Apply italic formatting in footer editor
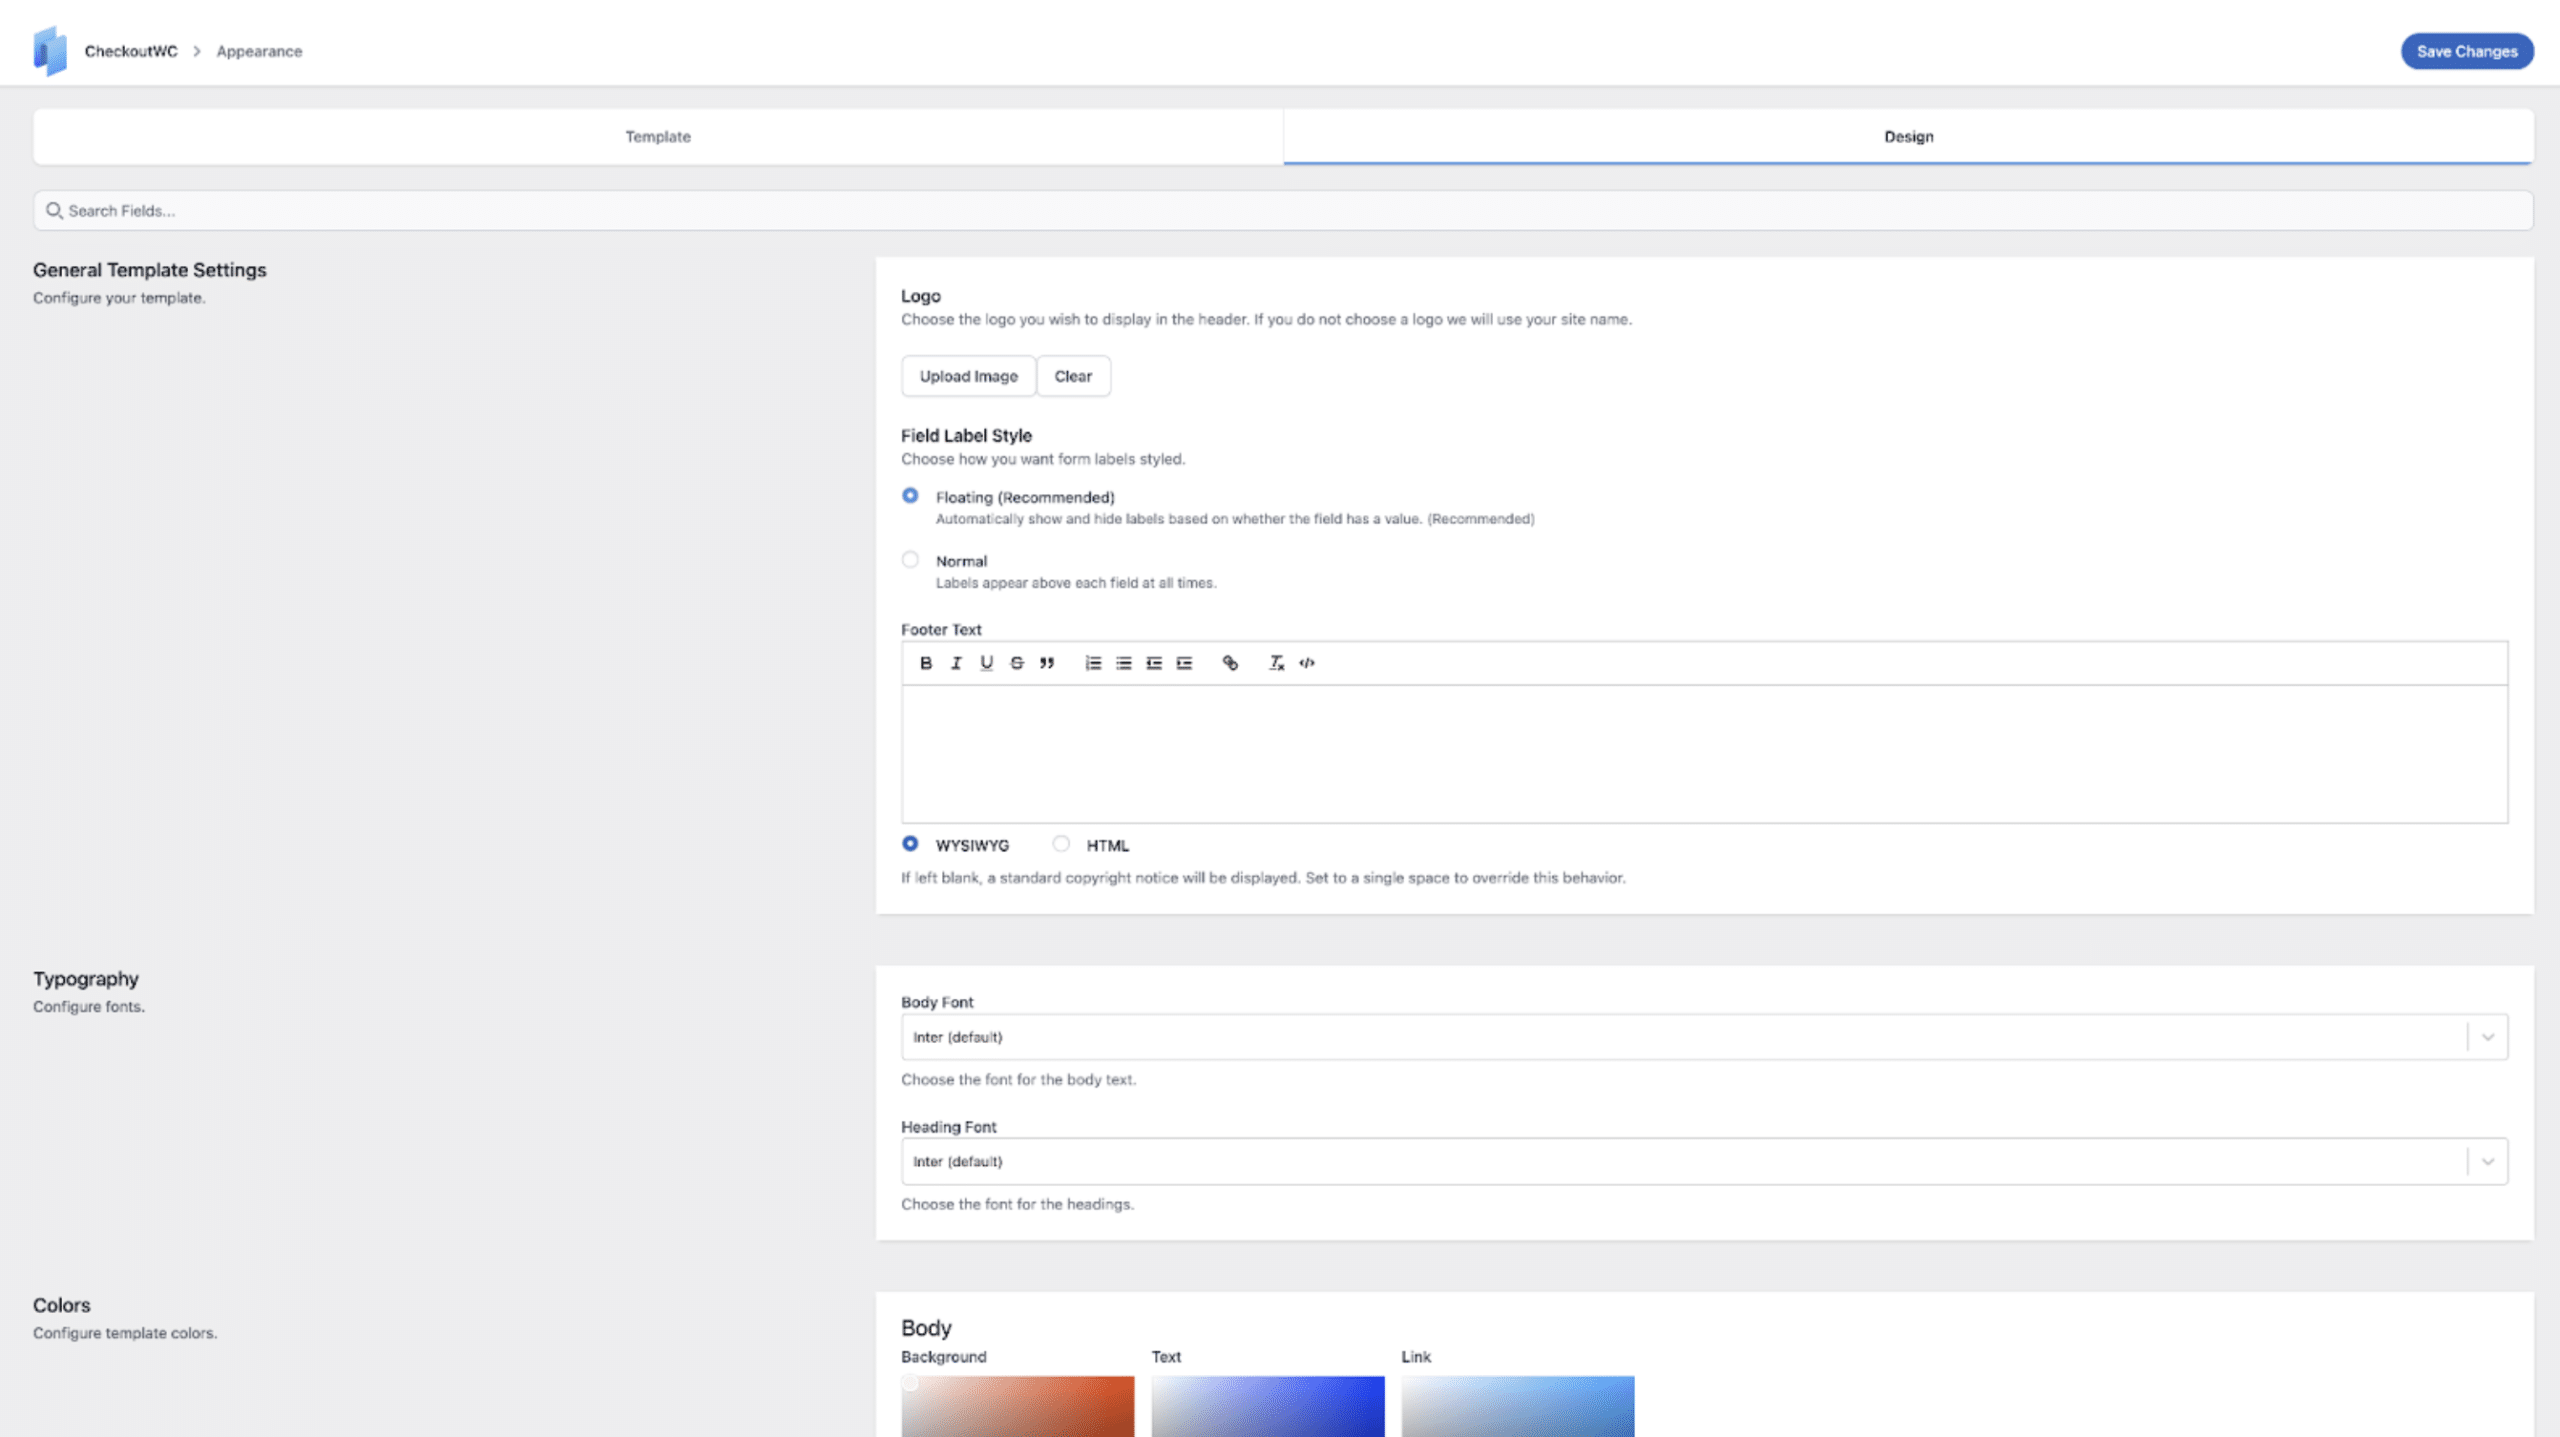 pos(956,663)
